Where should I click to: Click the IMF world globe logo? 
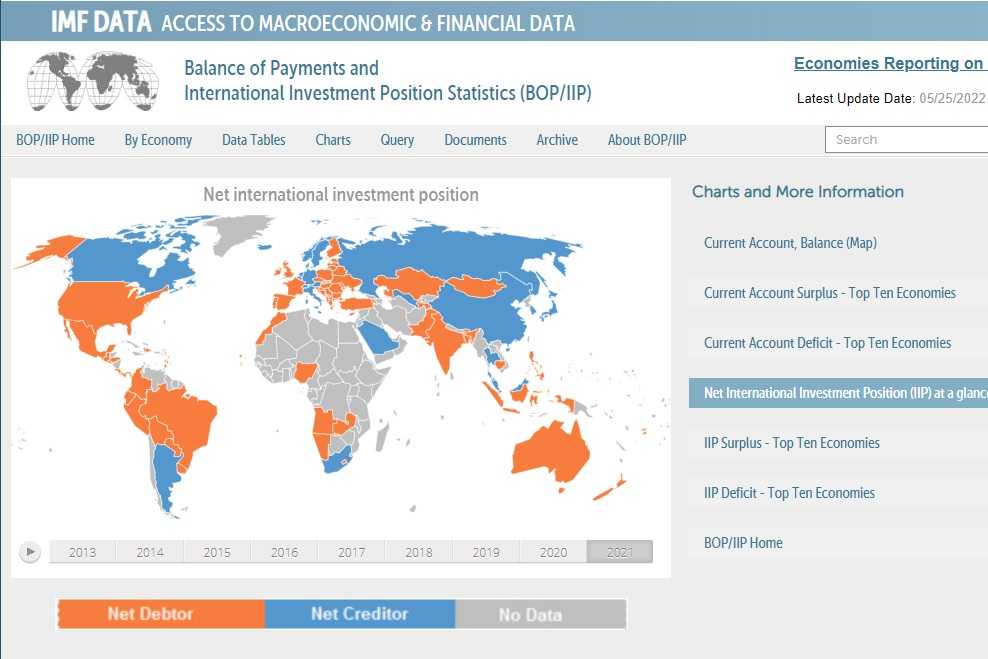[93, 82]
